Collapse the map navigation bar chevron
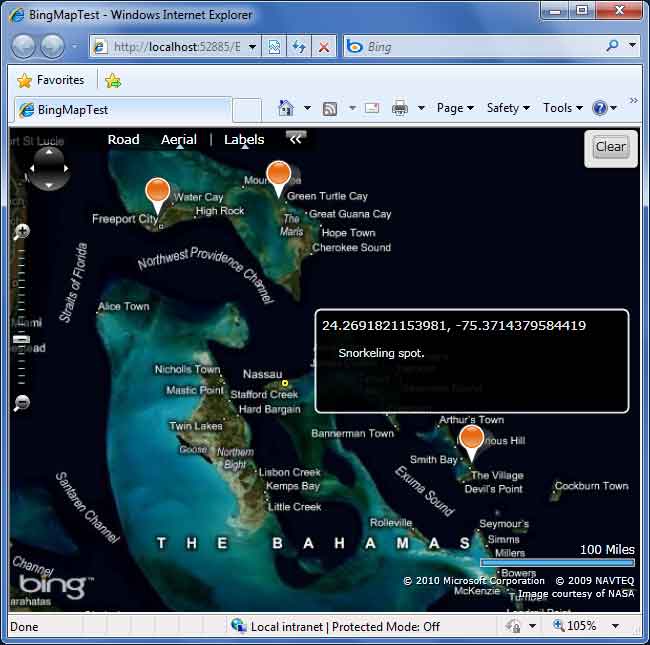 [x=296, y=139]
